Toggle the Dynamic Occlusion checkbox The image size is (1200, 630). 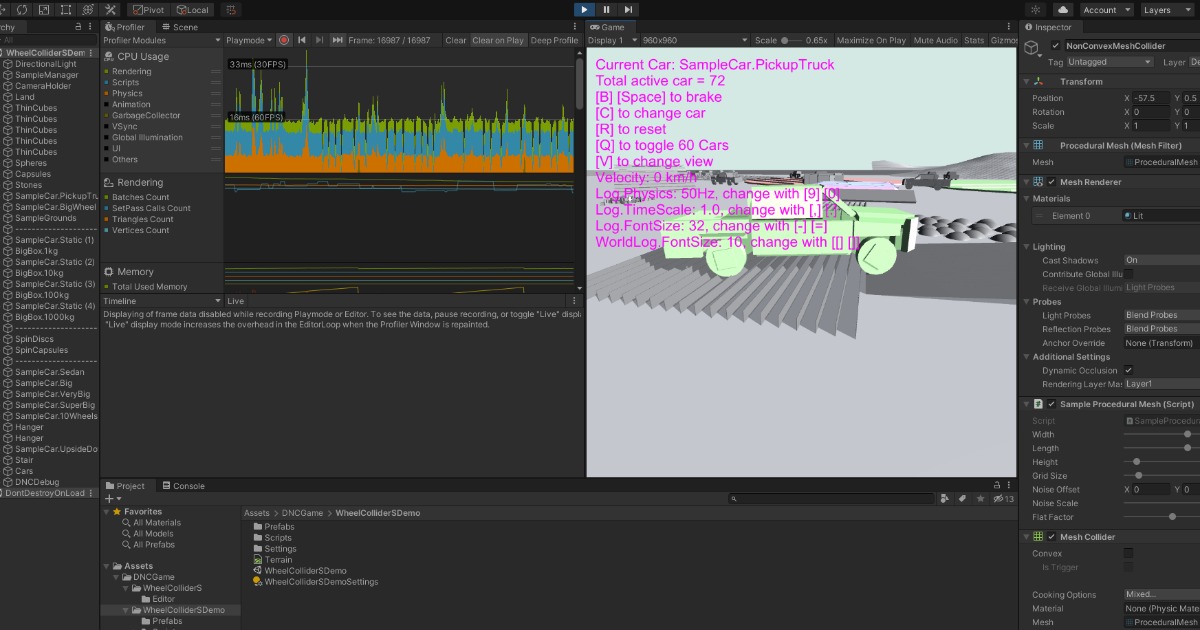(x=1129, y=370)
